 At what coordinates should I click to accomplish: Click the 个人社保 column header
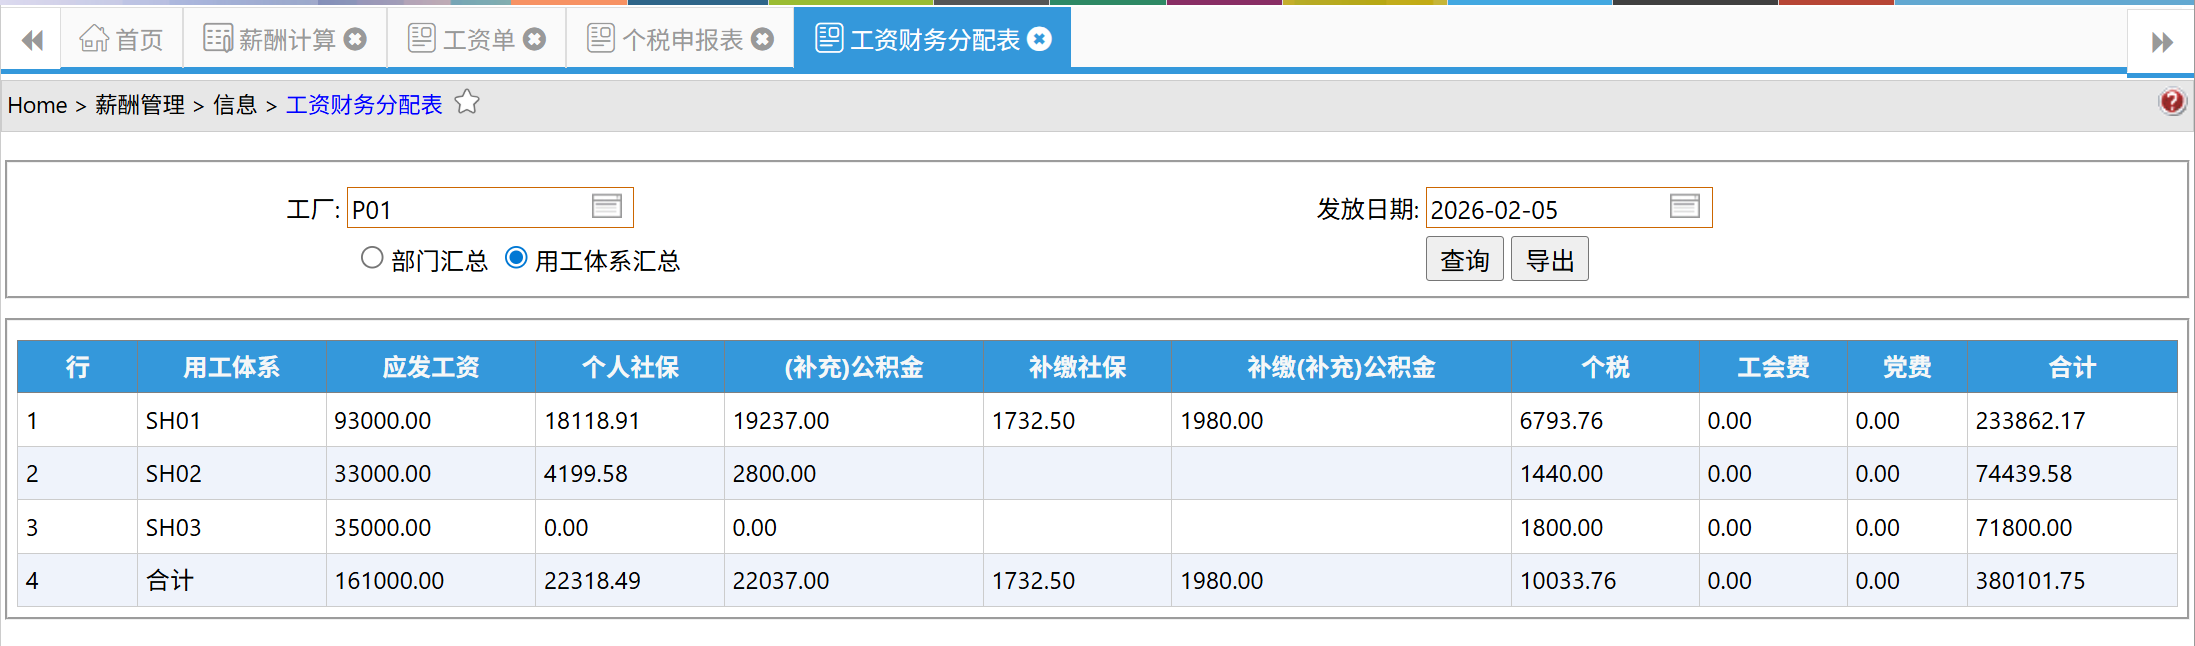[630, 367]
